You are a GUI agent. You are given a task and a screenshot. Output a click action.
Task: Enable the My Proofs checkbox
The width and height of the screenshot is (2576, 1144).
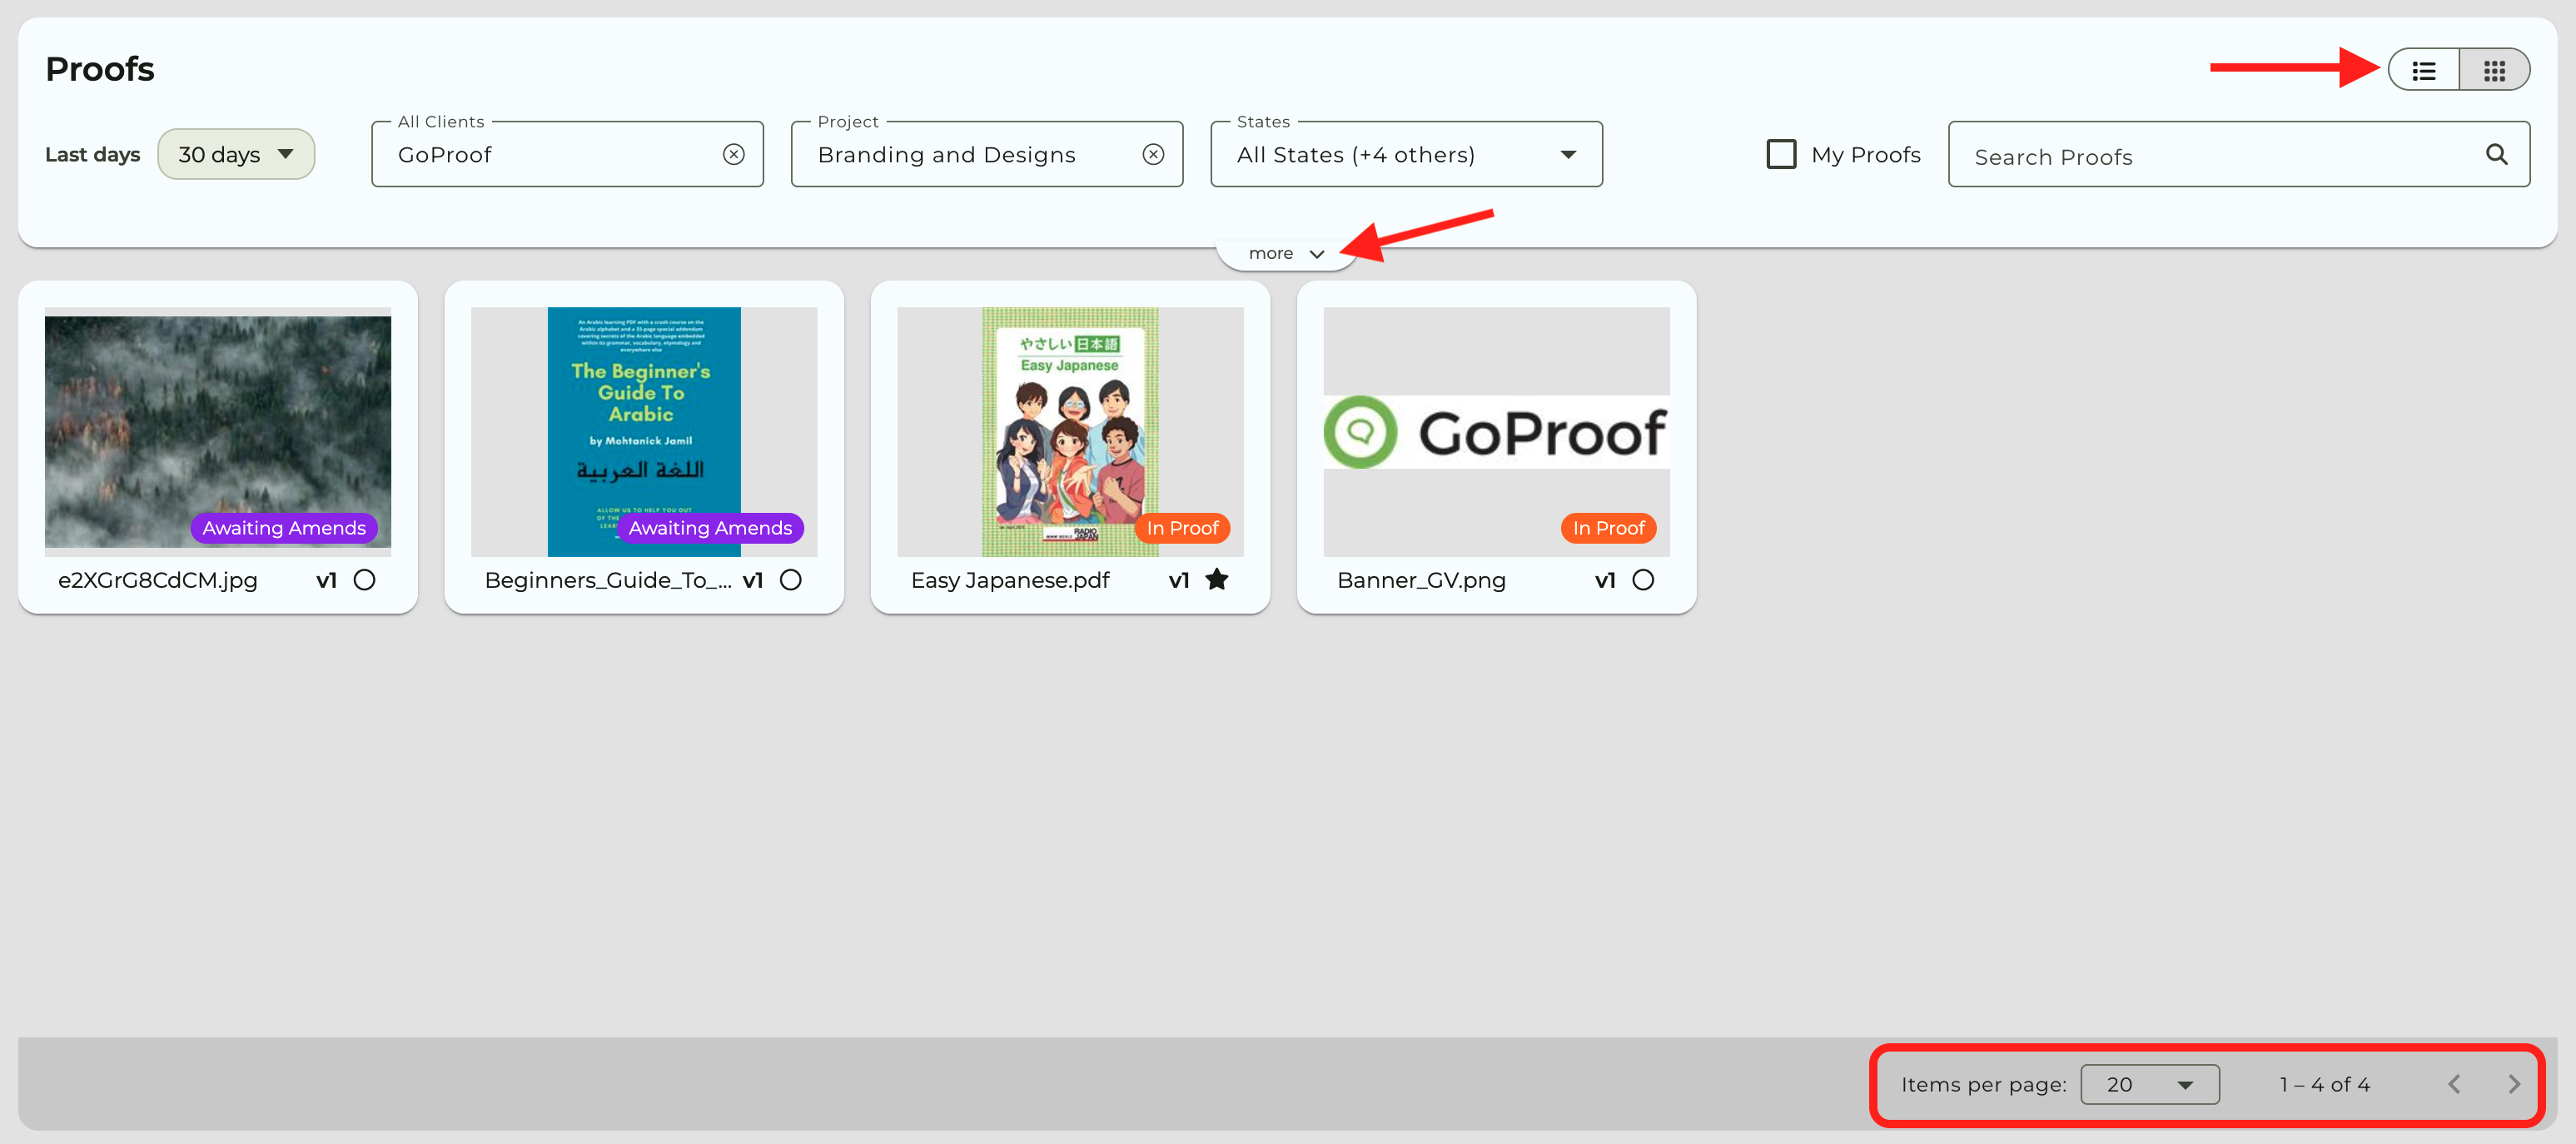coord(1781,154)
